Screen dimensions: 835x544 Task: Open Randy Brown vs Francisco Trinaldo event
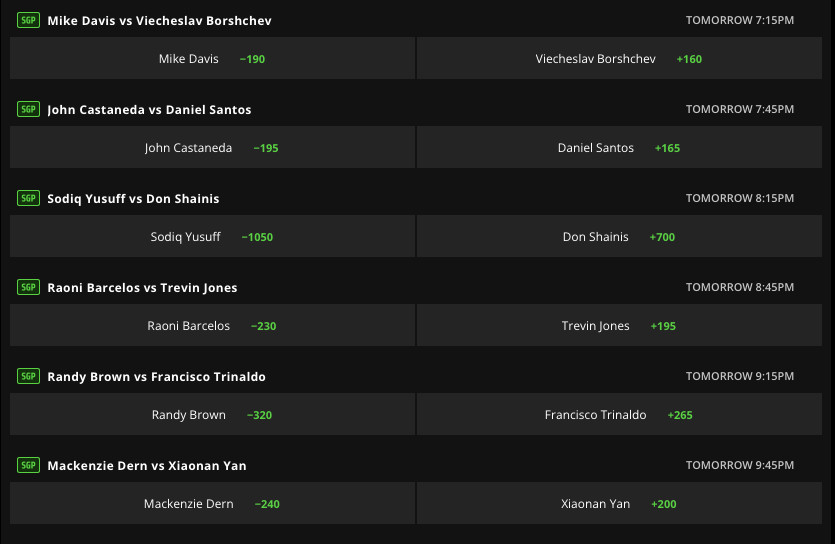click(156, 377)
